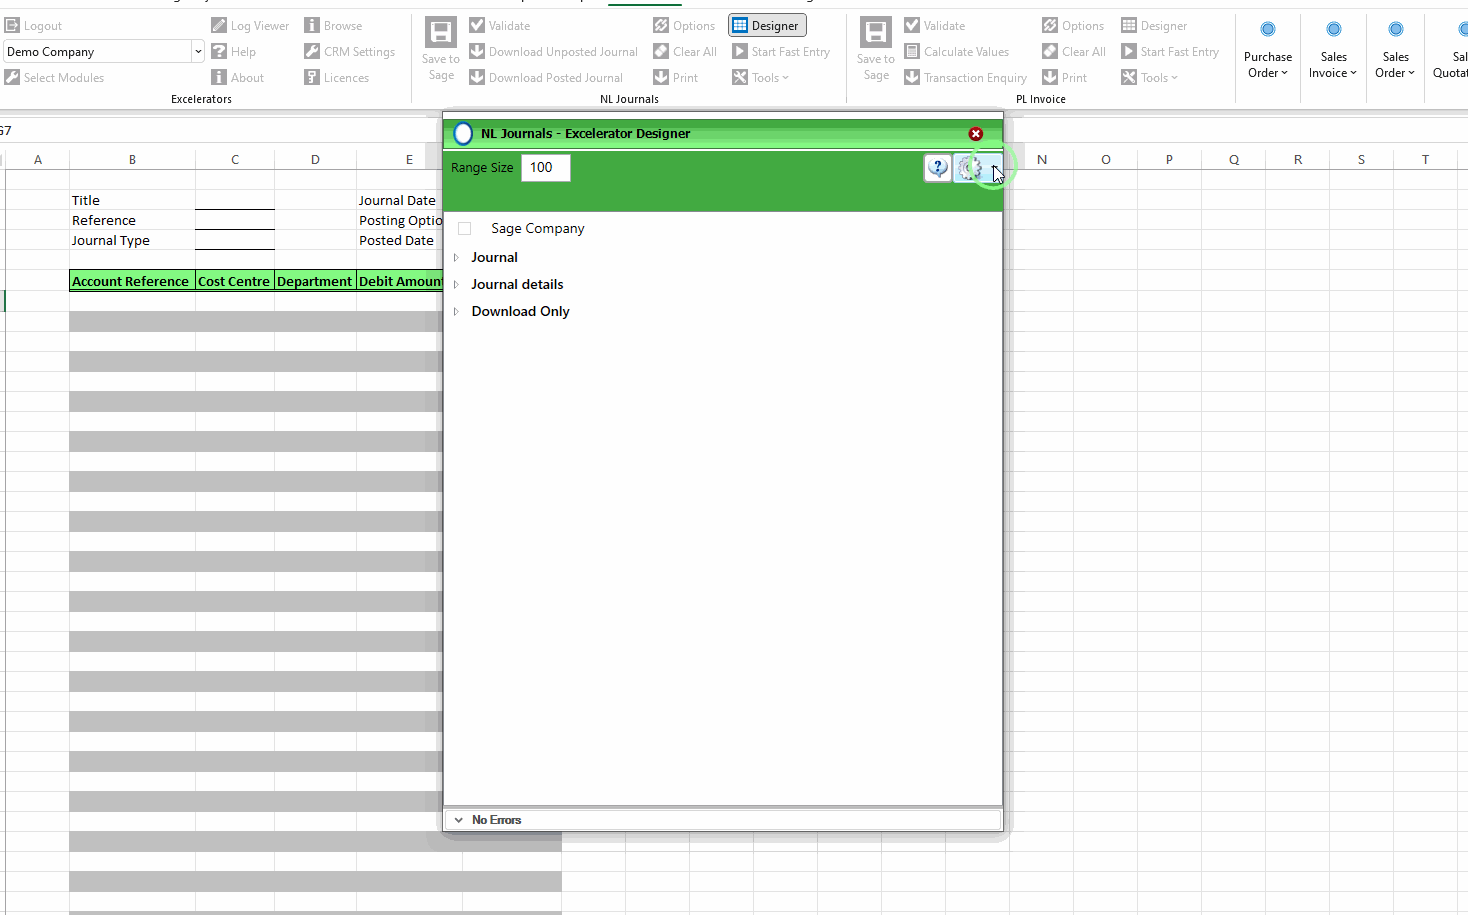Open the PL Invoice Tools menu
Viewport: 1468px width, 915px height.
[x=1149, y=78]
